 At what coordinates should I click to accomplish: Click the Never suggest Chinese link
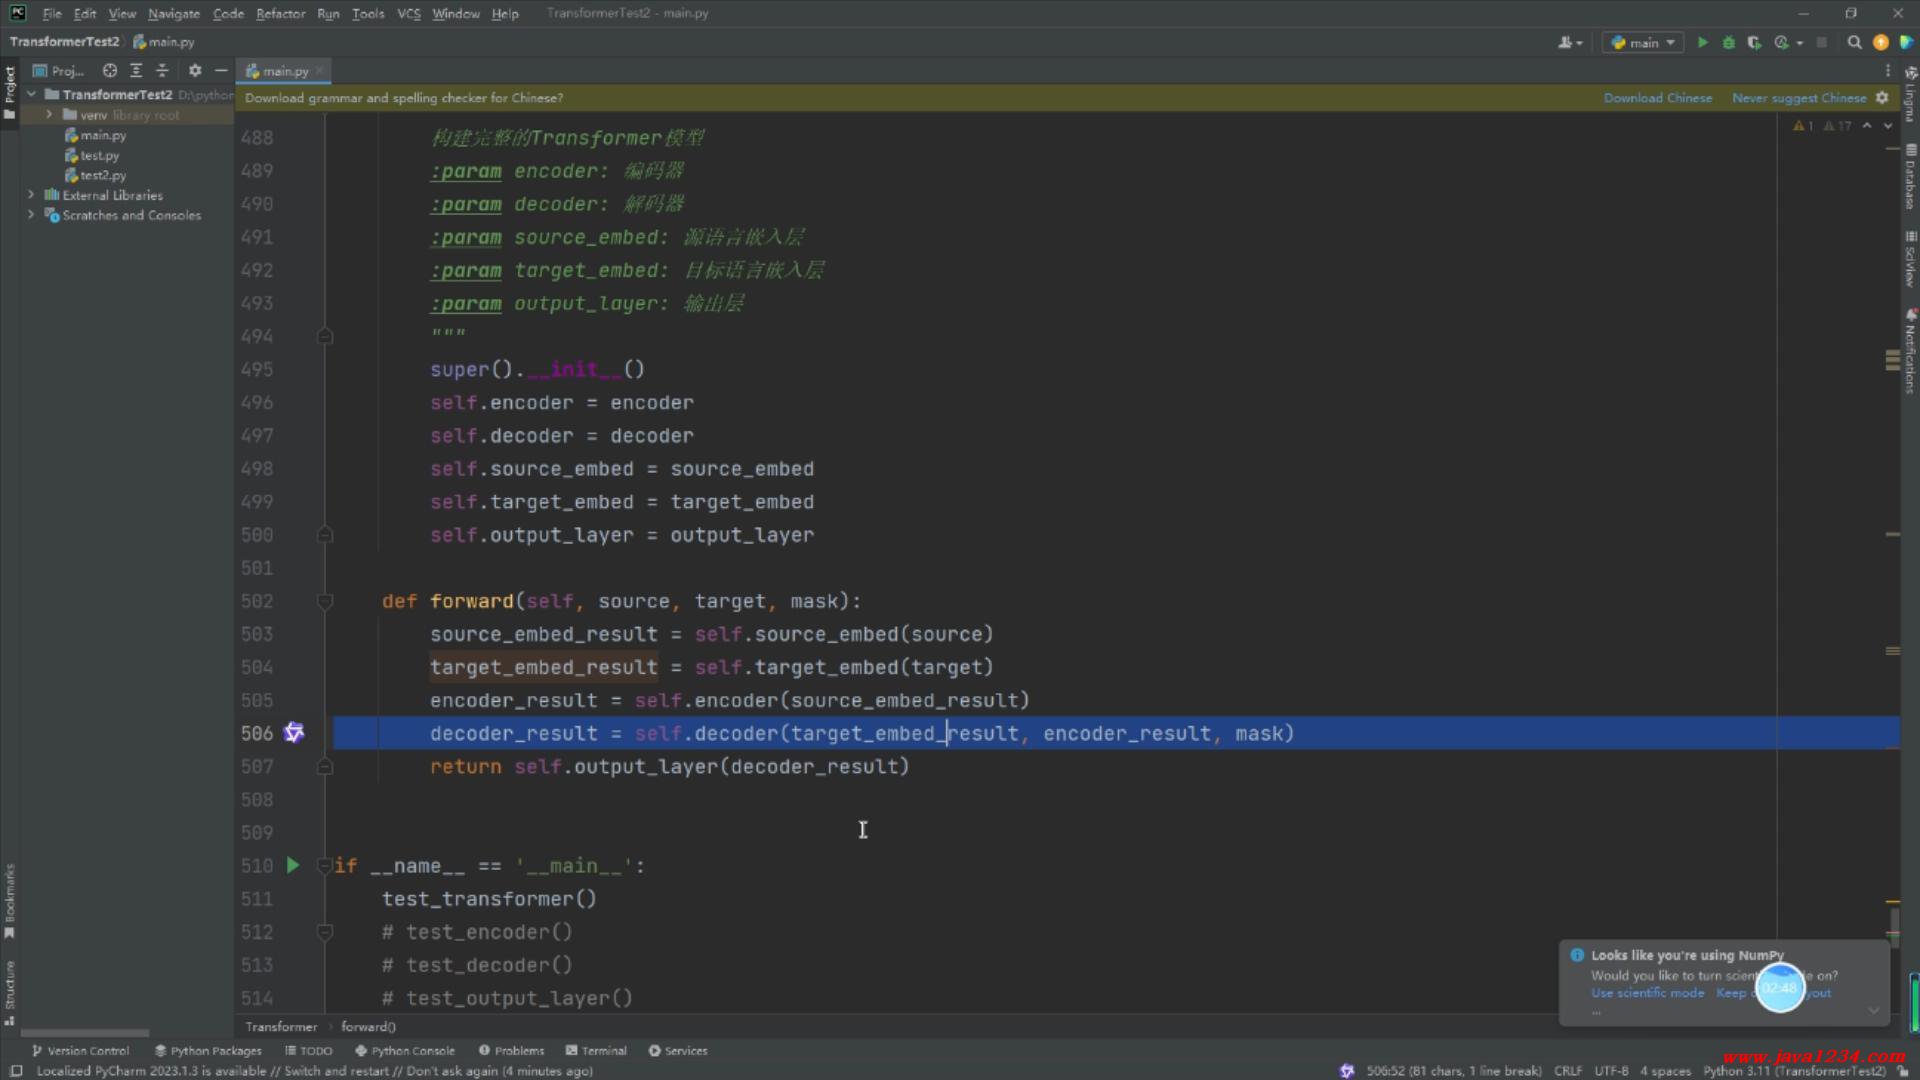(1798, 98)
